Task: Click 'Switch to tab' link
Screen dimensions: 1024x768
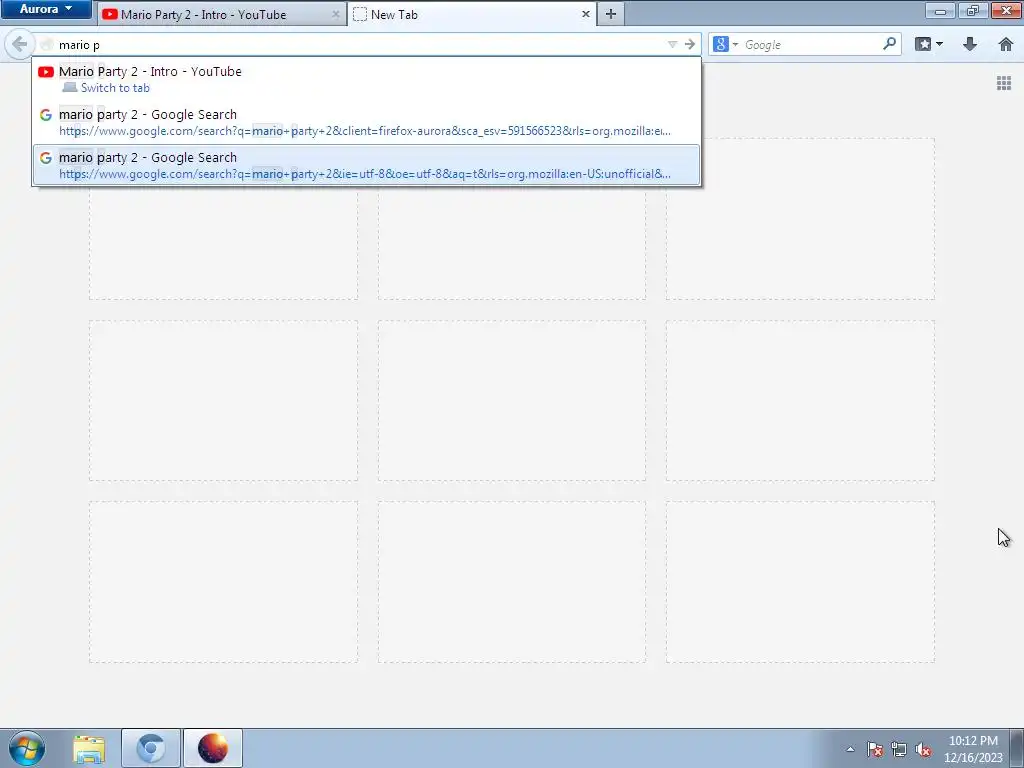Action: coord(115,88)
